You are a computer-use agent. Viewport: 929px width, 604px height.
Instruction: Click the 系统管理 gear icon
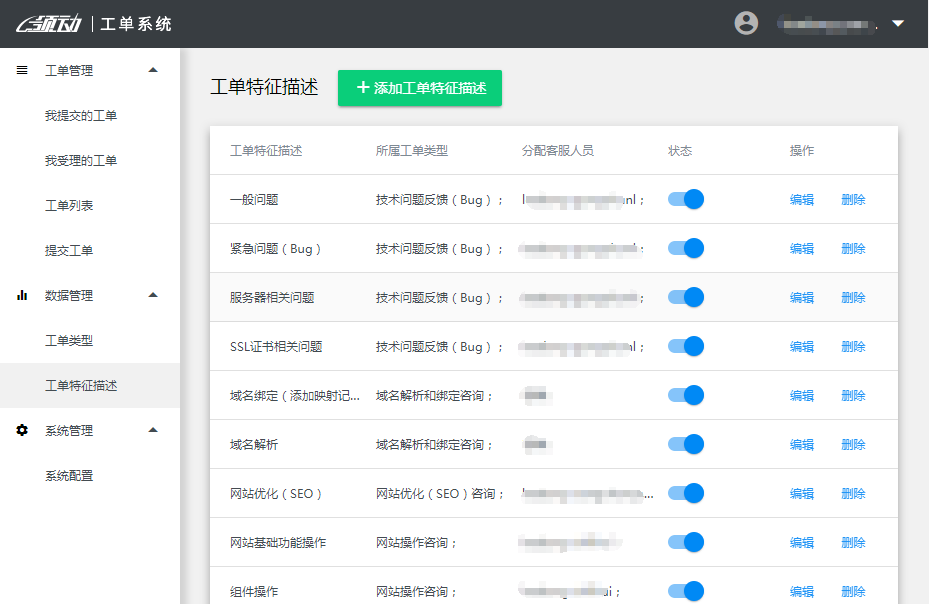[22, 430]
